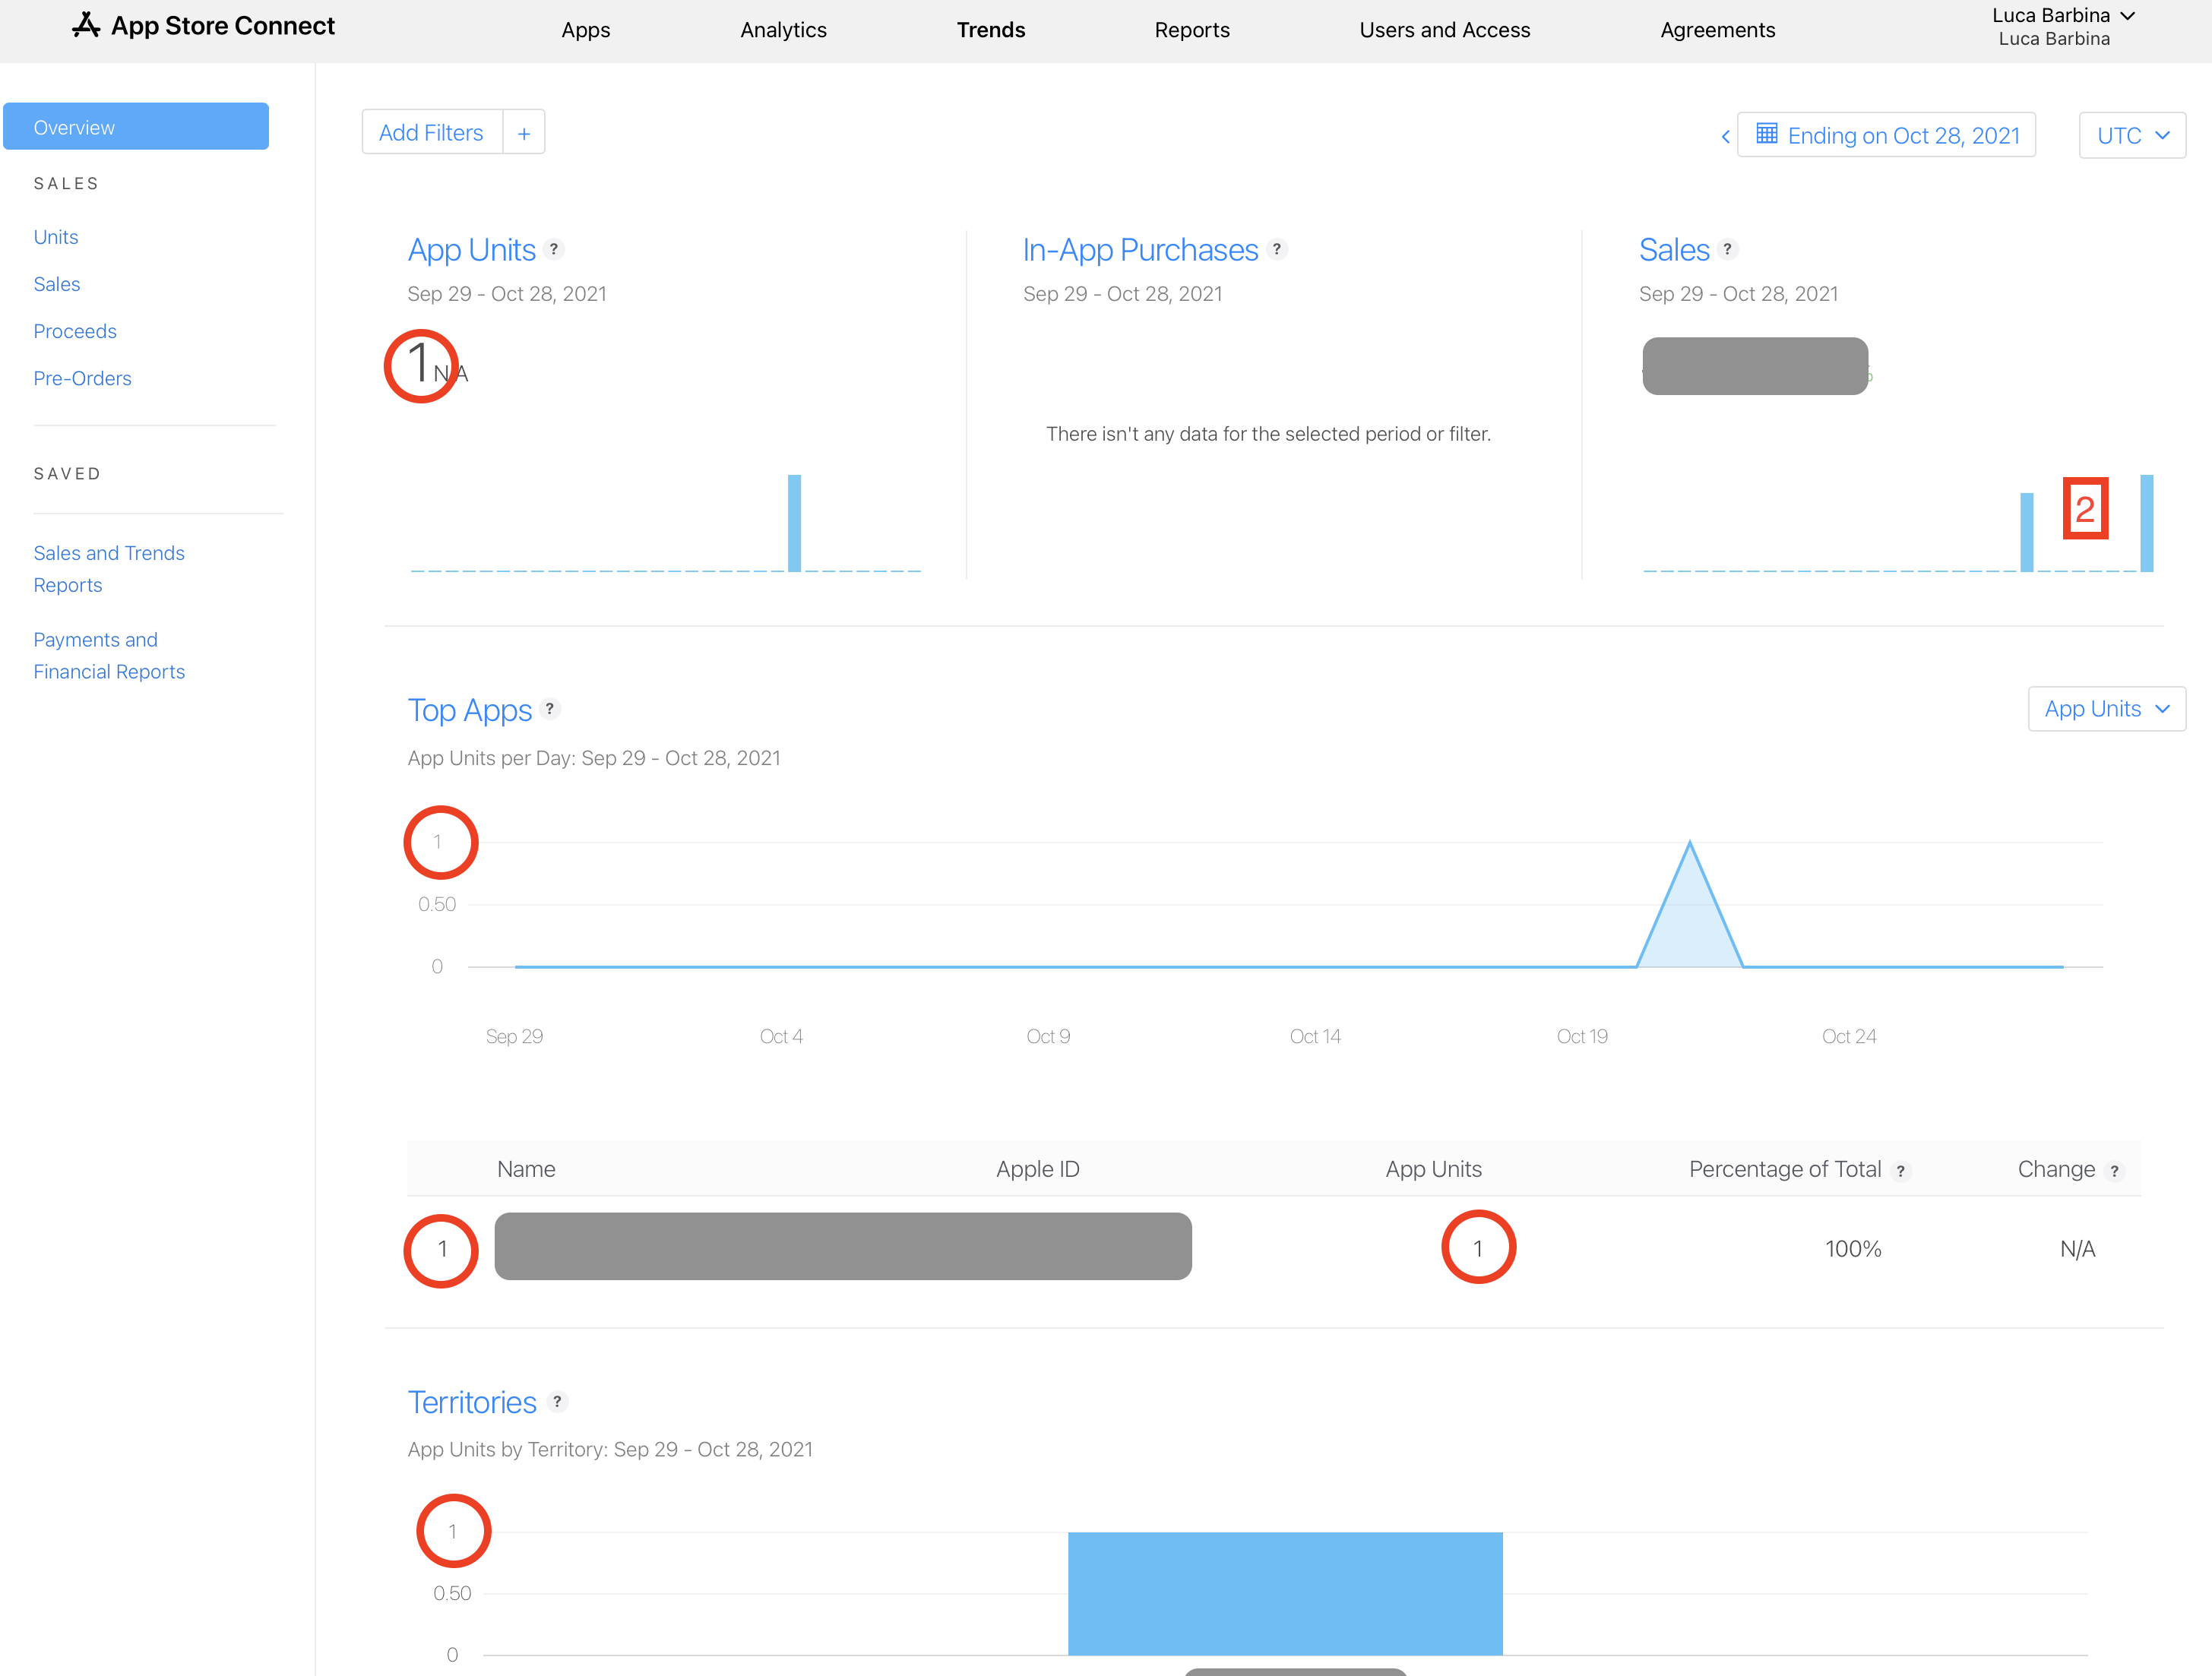Screen dimensions: 2212x1676
Task: Click the blue bar in Territories chart
Action: [x=1285, y=1593]
